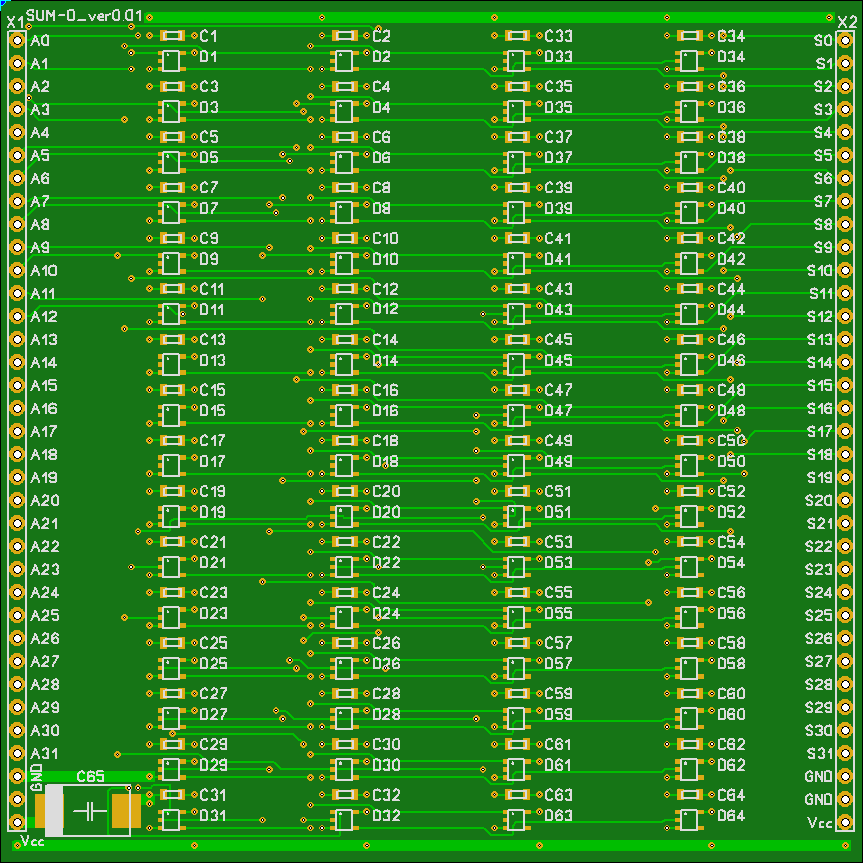Click the white-marked pad of capacitor C65
The image size is (863, 863).
[x=49, y=811]
